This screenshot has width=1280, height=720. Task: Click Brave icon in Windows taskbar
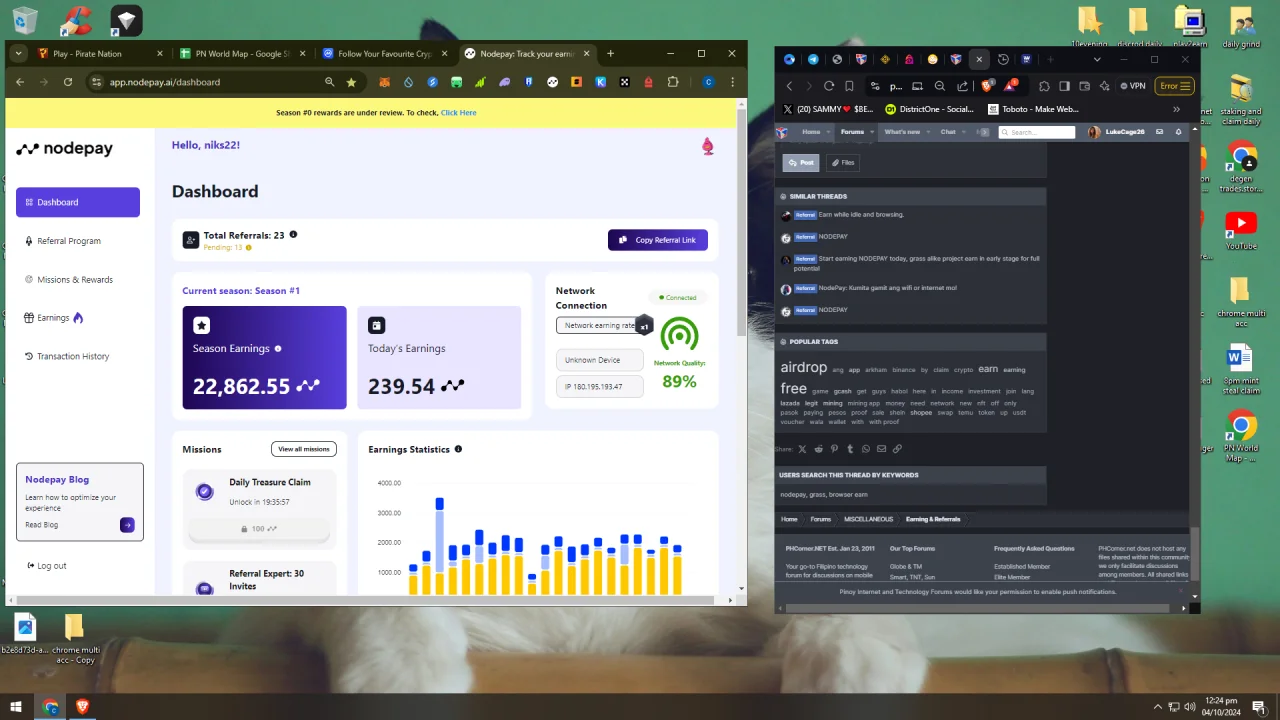click(82, 707)
